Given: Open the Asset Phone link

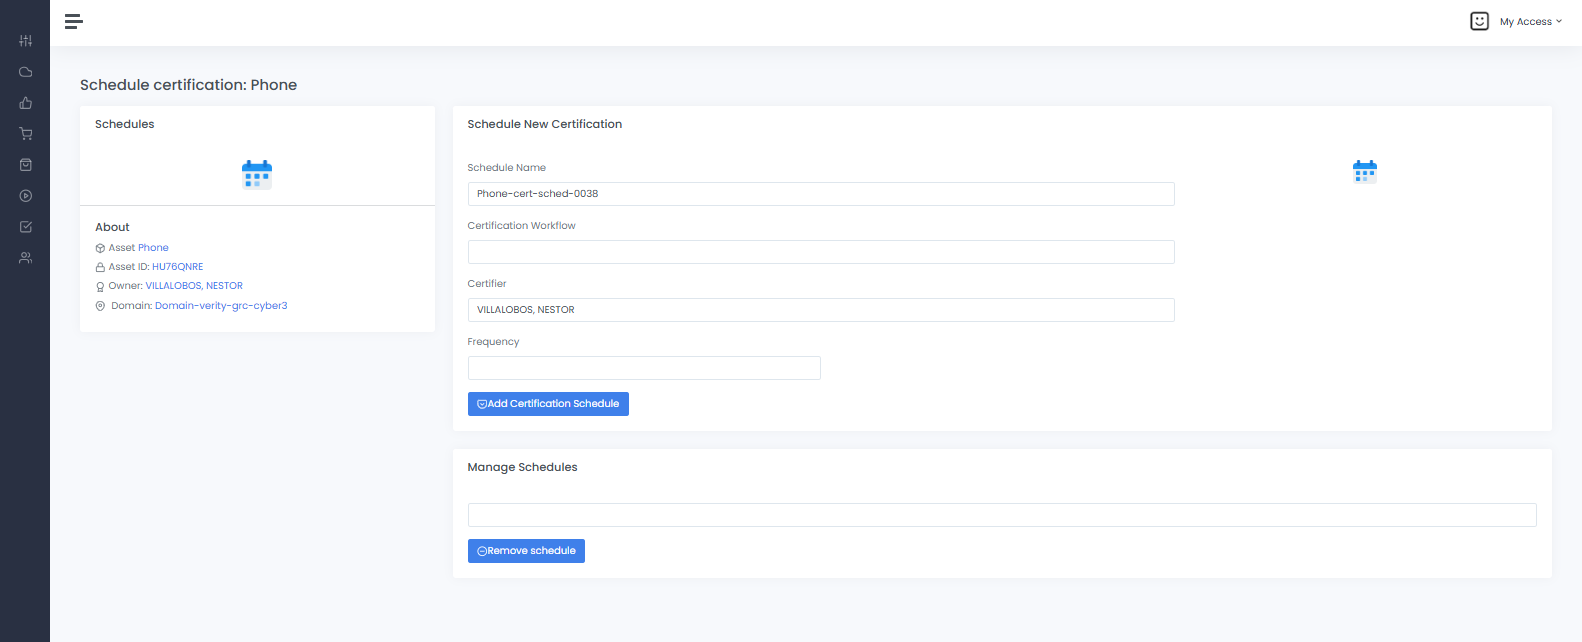Looking at the screenshot, I should 153,248.
